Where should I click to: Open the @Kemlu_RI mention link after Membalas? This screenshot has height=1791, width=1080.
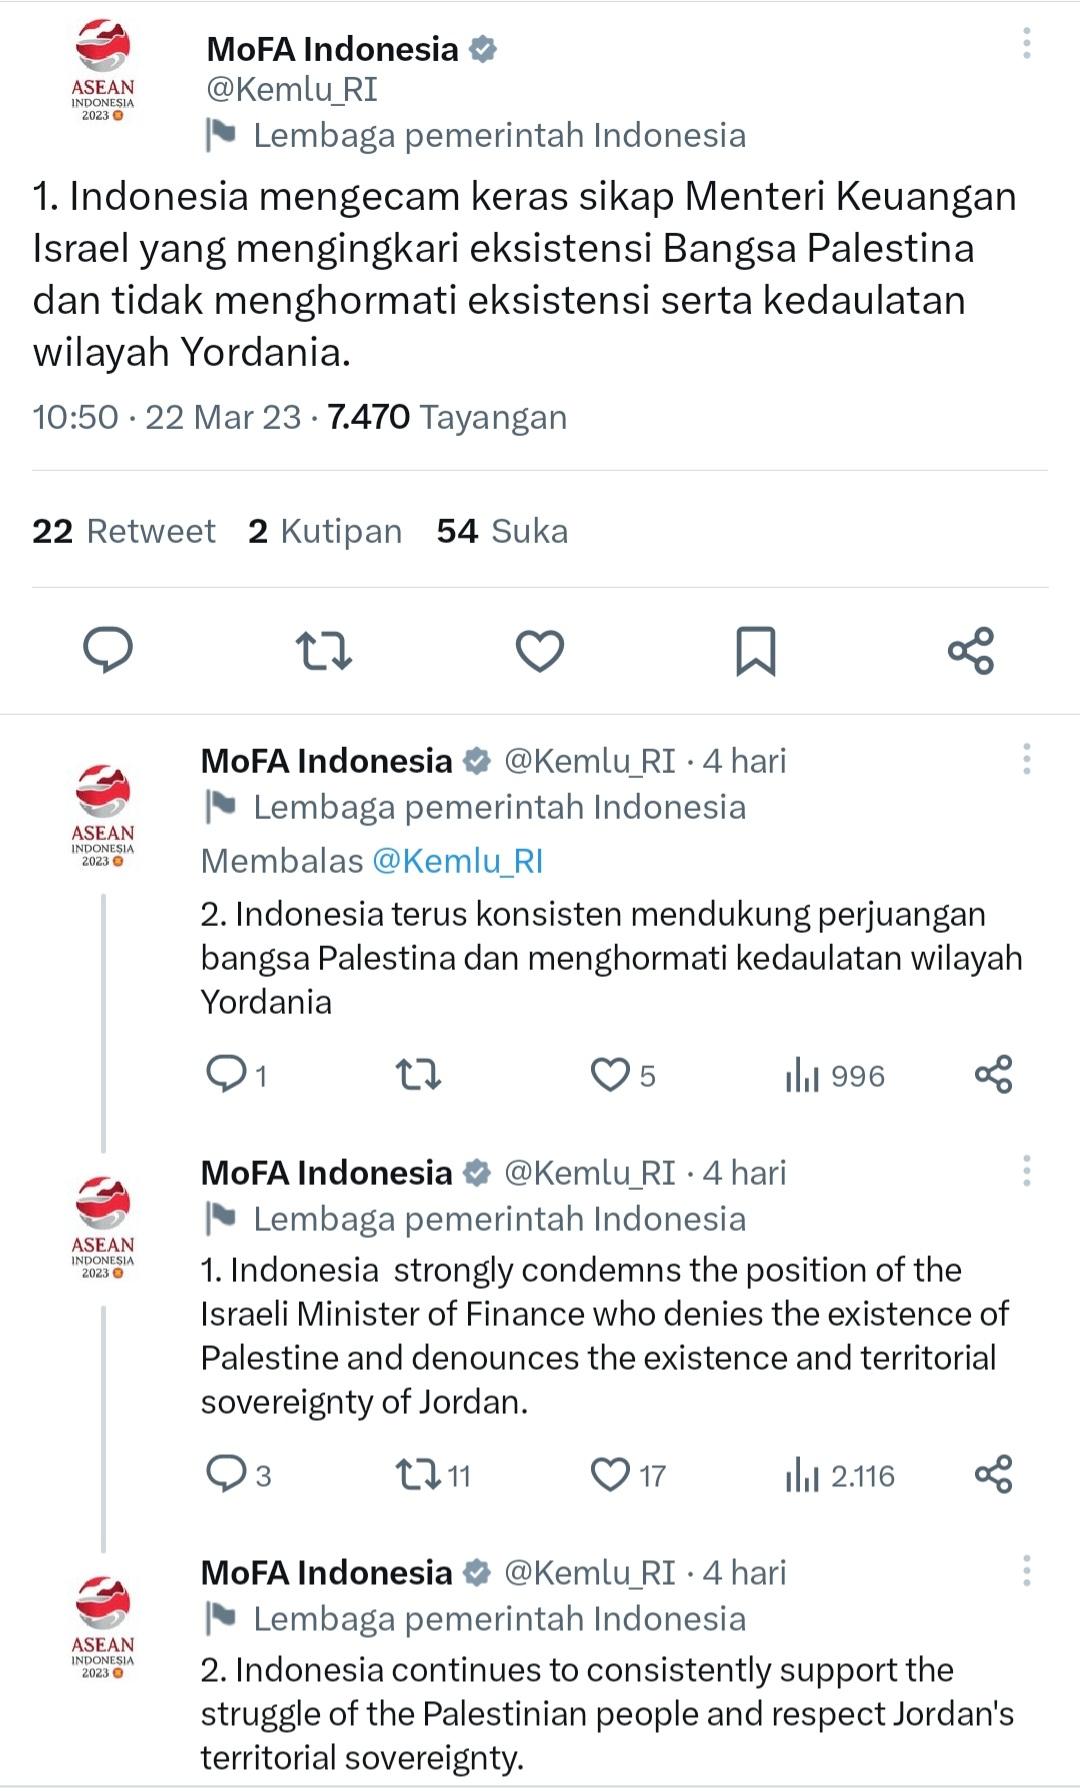tap(457, 861)
